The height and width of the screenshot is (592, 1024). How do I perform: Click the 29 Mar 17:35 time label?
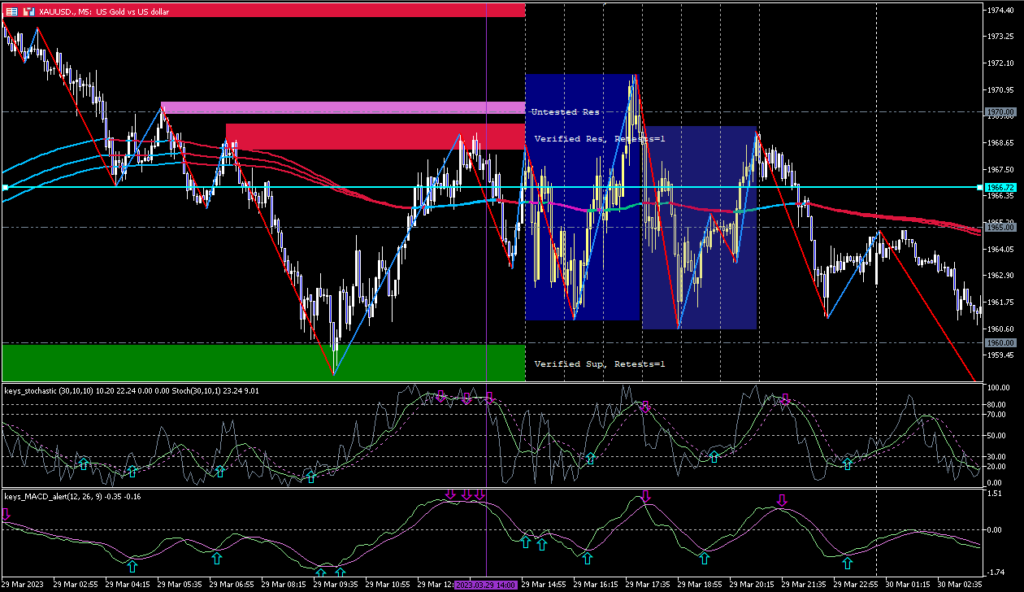coord(648,585)
